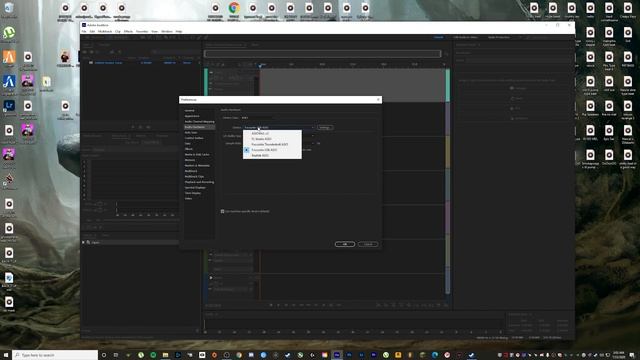Open the Sample Rate dropdown arrow

pyautogui.click(x=313, y=143)
